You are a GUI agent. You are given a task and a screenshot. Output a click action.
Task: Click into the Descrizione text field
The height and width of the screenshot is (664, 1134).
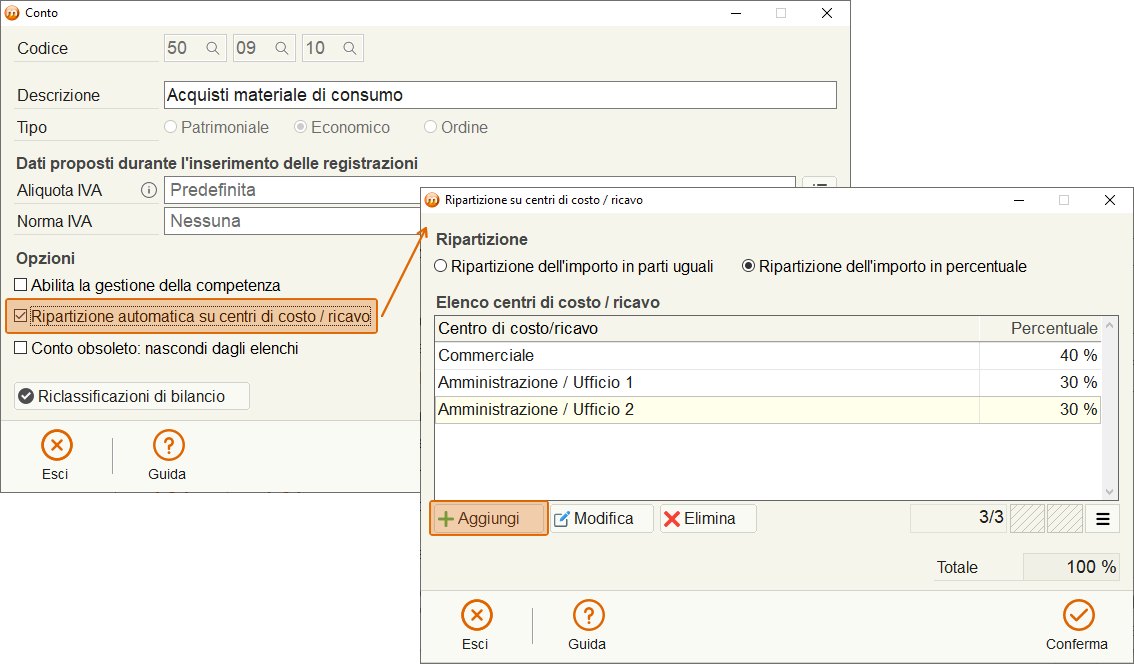pos(500,95)
